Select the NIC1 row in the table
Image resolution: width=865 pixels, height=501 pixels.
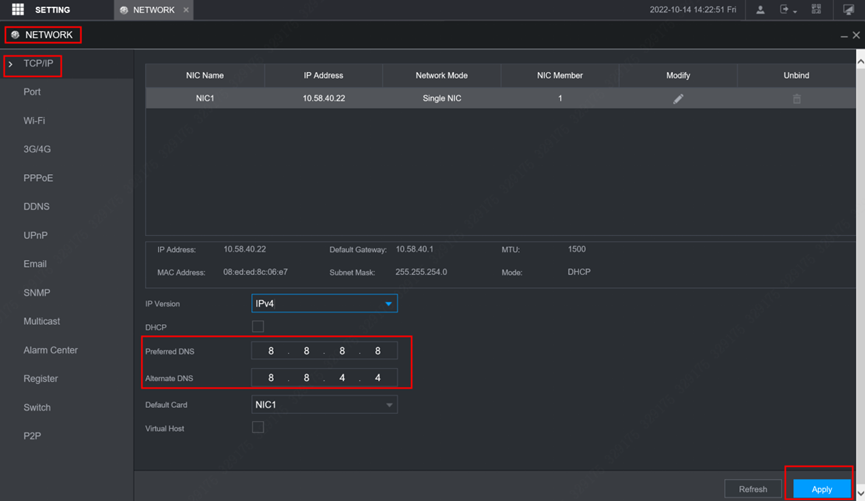pos(440,99)
